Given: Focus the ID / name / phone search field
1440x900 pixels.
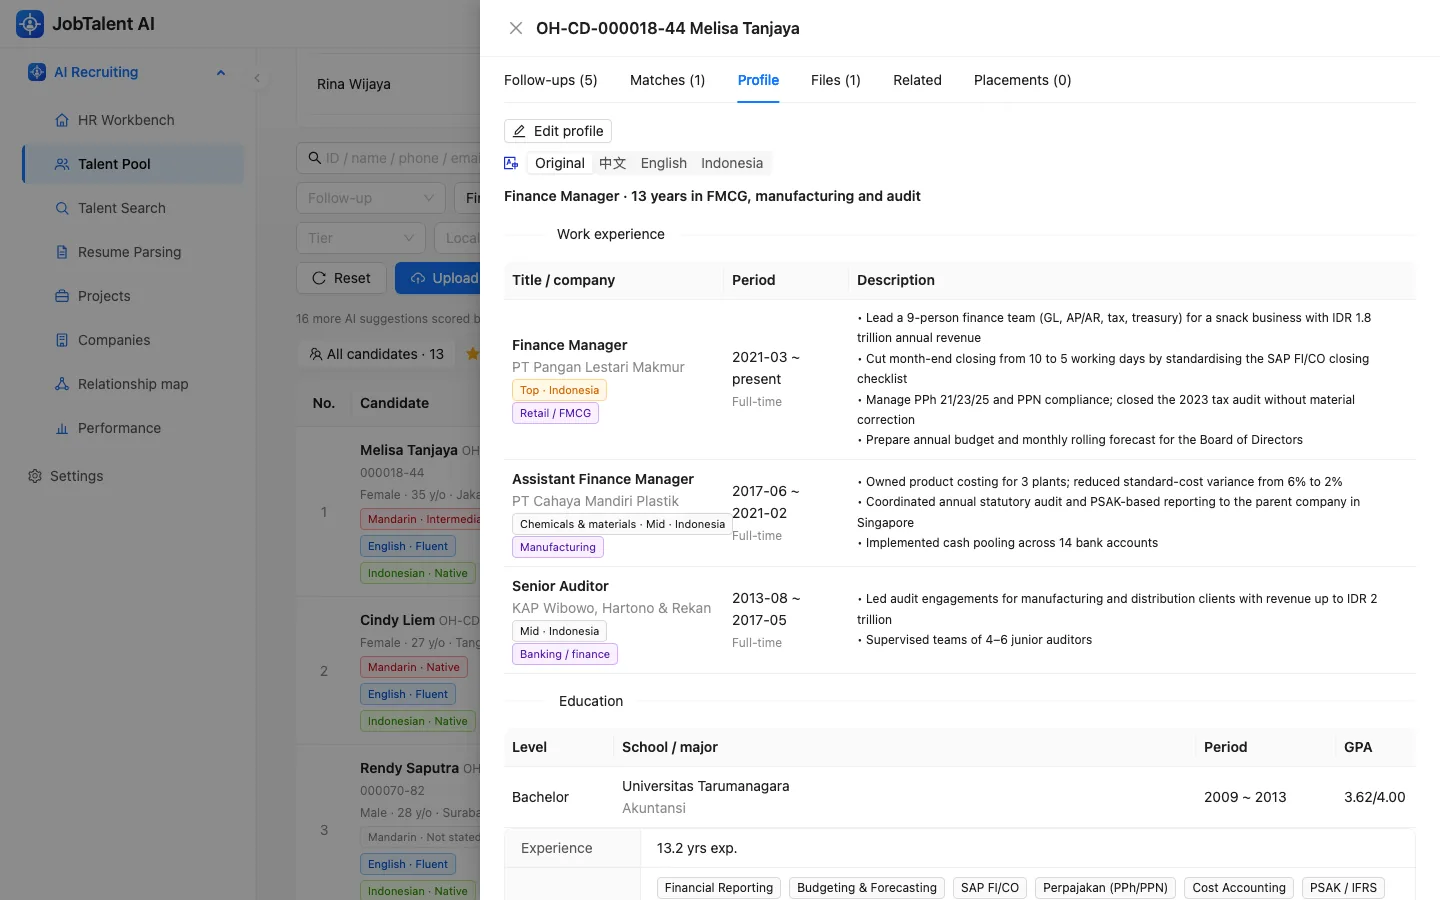Looking at the screenshot, I should coord(390,158).
